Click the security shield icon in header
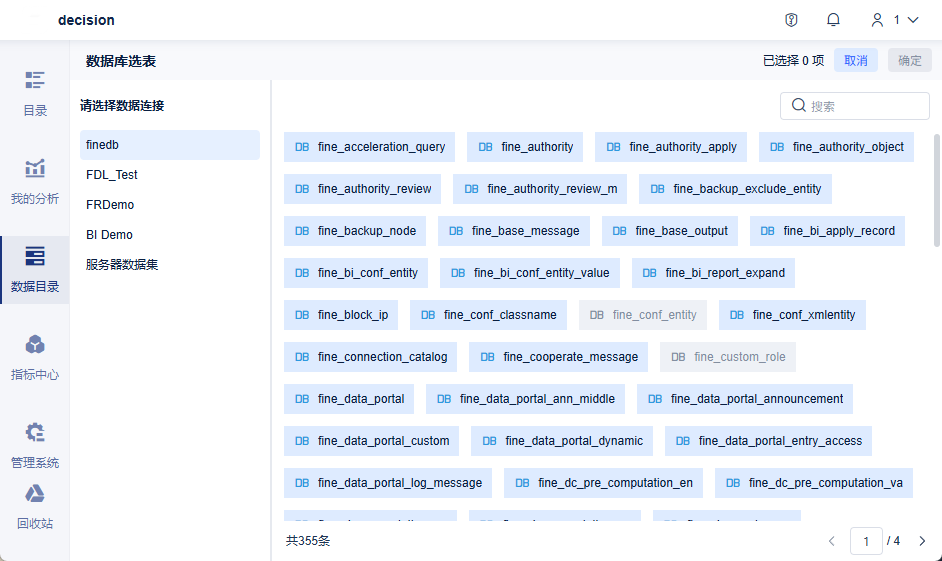This screenshot has width=942, height=561. (791, 20)
